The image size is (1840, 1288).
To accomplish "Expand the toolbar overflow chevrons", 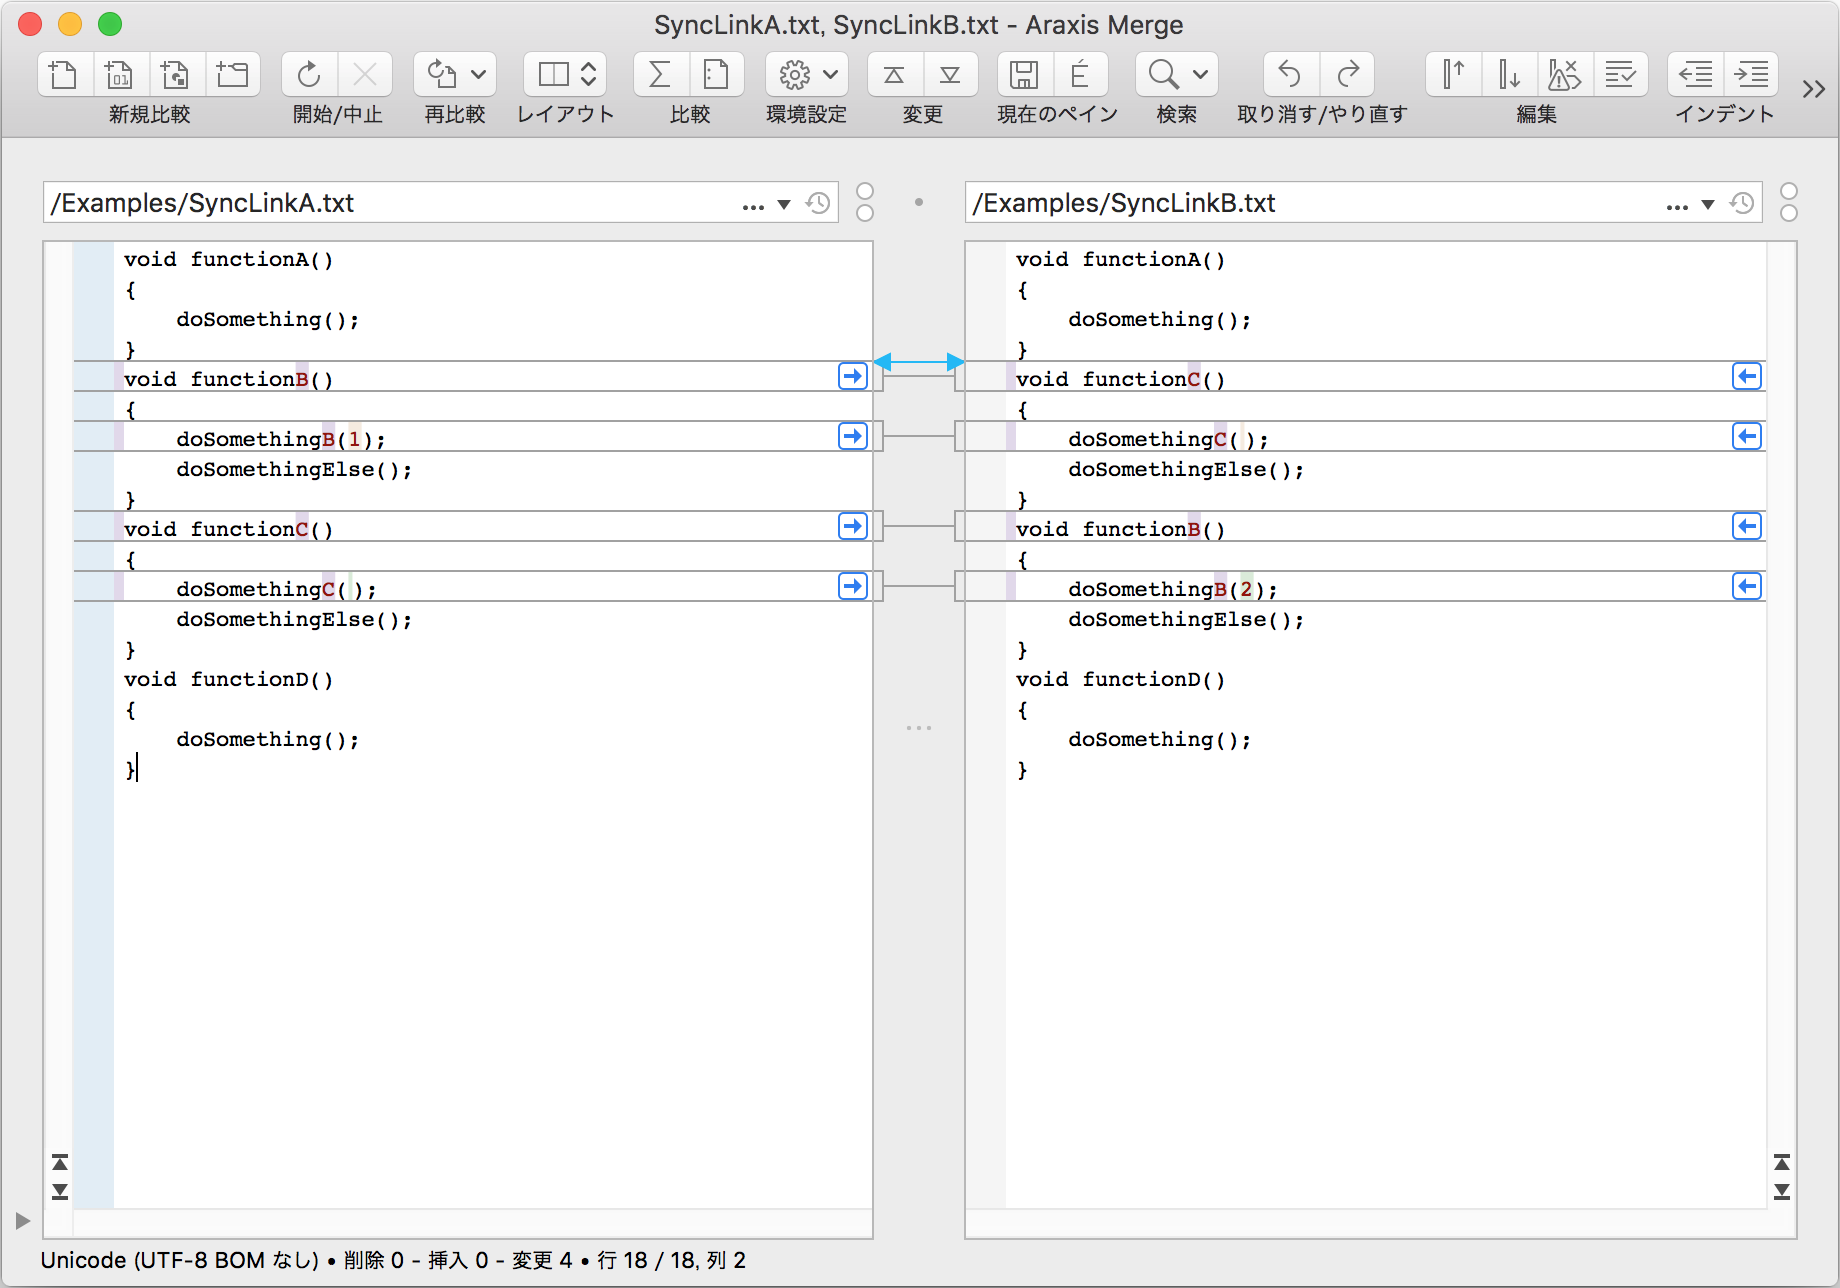I will (1813, 89).
